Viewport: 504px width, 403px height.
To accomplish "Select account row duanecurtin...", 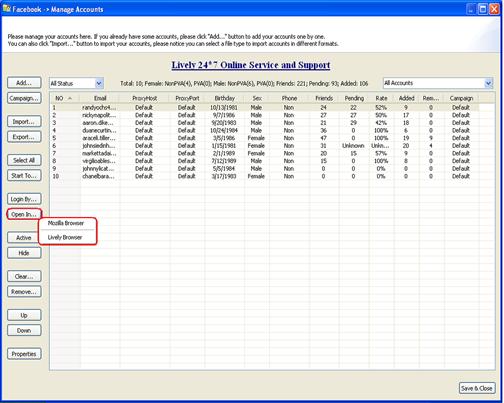I will [x=265, y=130].
